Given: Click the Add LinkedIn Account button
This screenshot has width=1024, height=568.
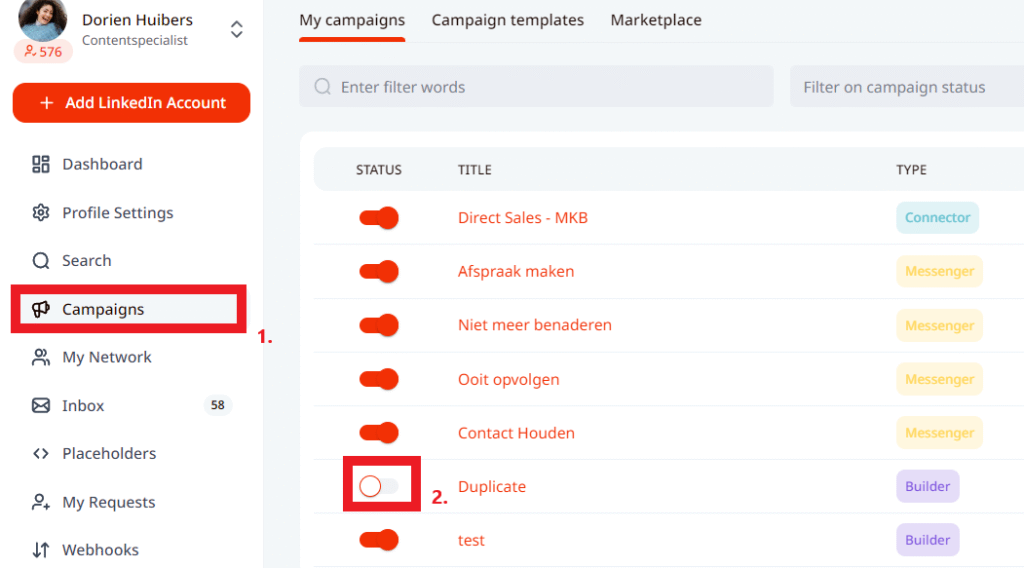Looking at the screenshot, I should point(131,103).
